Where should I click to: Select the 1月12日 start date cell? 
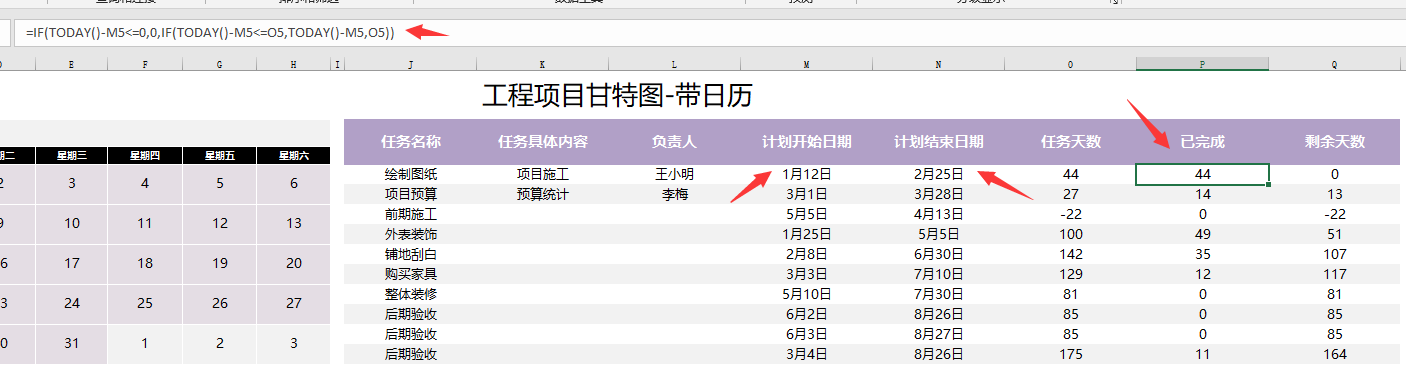(x=806, y=174)
